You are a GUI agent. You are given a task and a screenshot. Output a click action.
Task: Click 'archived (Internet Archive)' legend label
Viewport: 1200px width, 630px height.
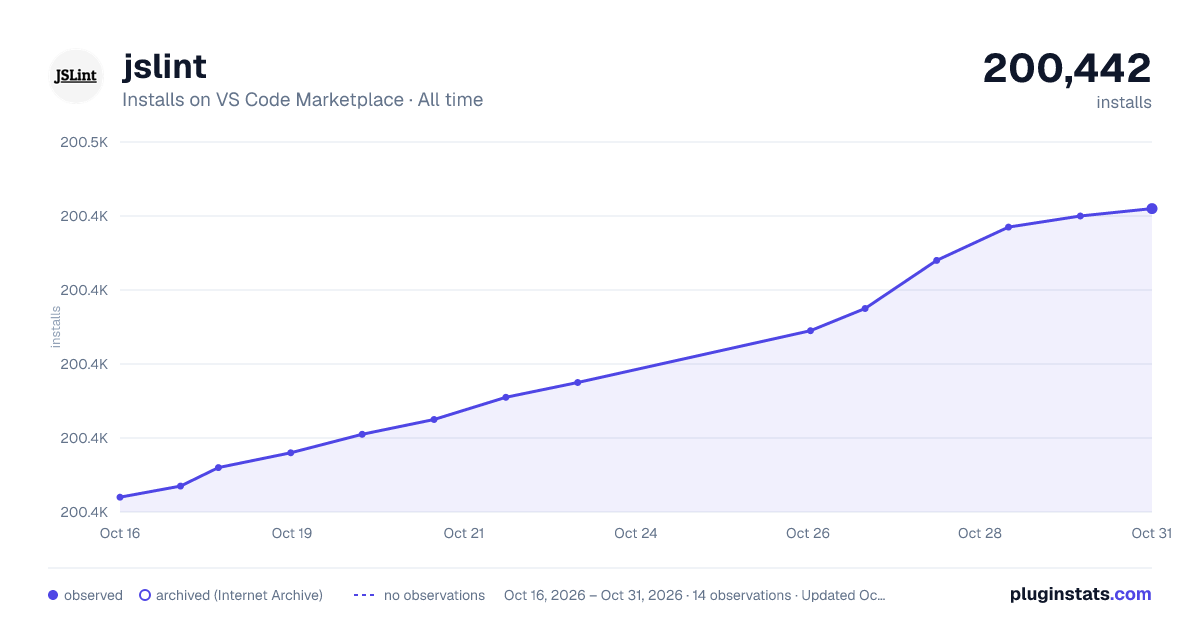239,595
